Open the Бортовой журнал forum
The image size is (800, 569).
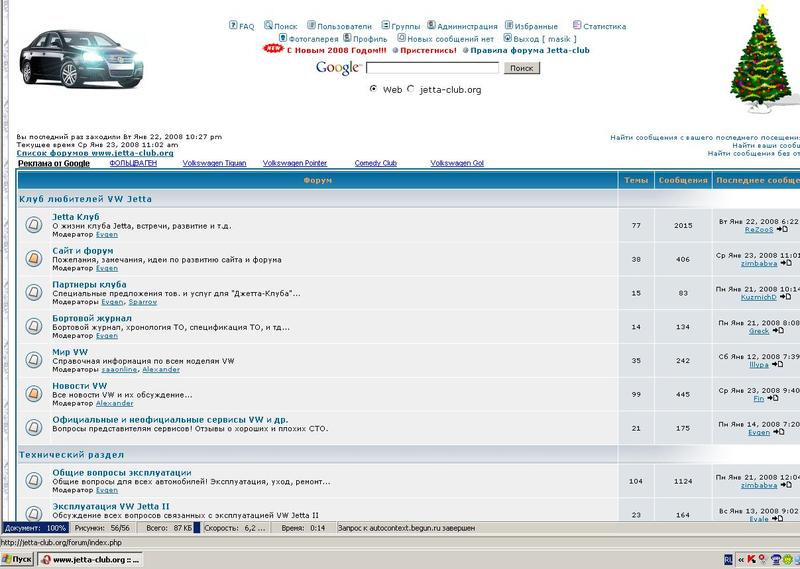(92, 318)
